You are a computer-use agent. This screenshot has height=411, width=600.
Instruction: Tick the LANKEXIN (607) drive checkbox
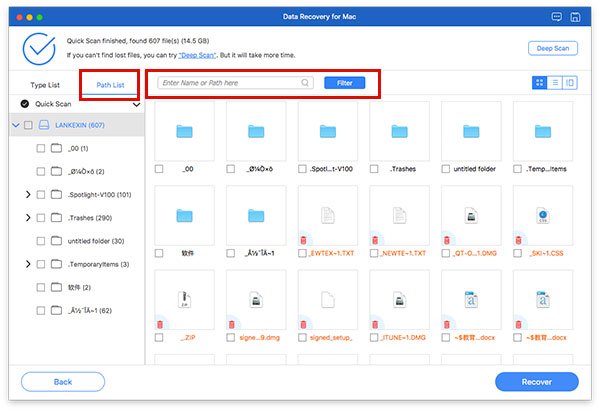click(28, 125)
